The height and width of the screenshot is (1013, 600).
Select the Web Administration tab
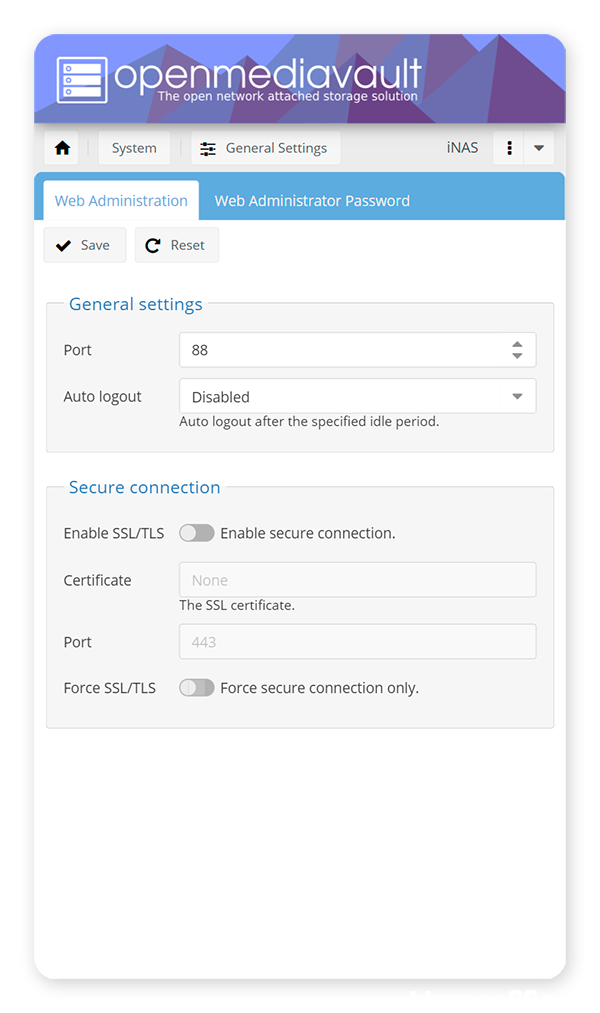pos(121,201)
